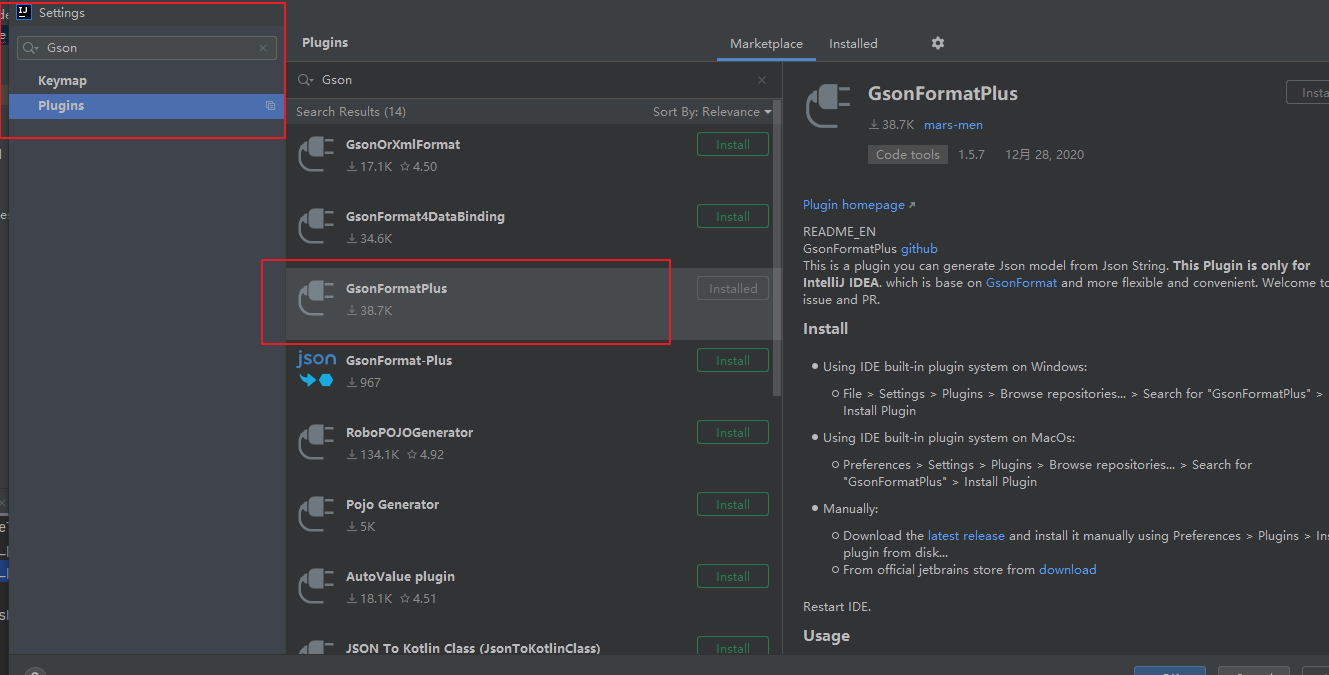
Task: Select the RoboPOJOGenerator plugin name
Action: click(409, 433)
